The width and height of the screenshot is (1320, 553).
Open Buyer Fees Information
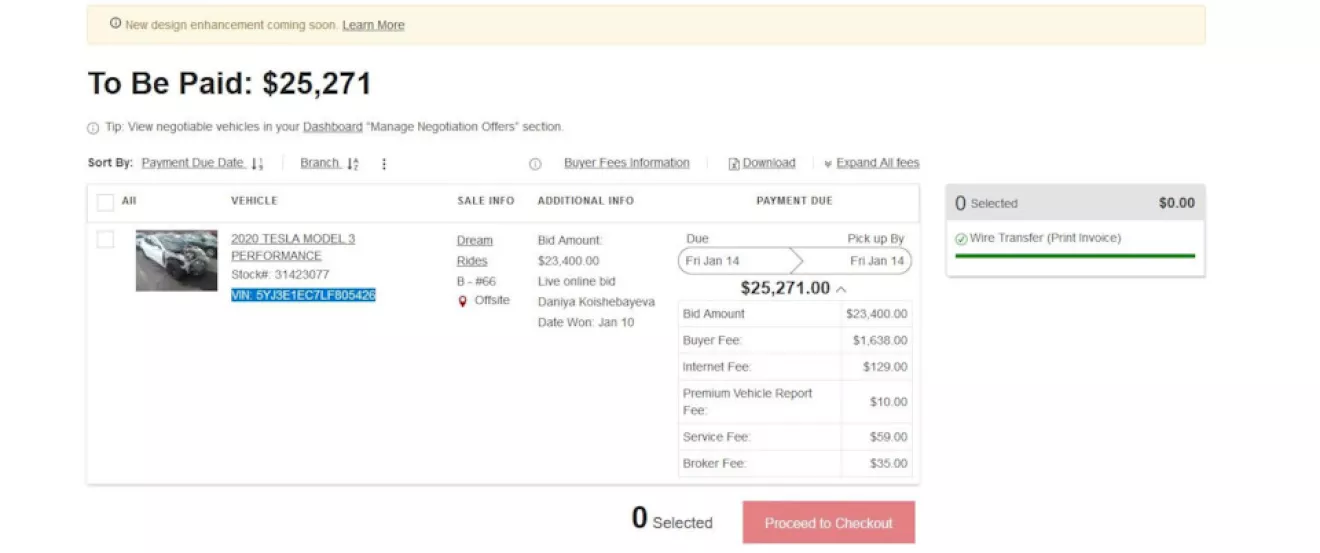pos(626,163)
